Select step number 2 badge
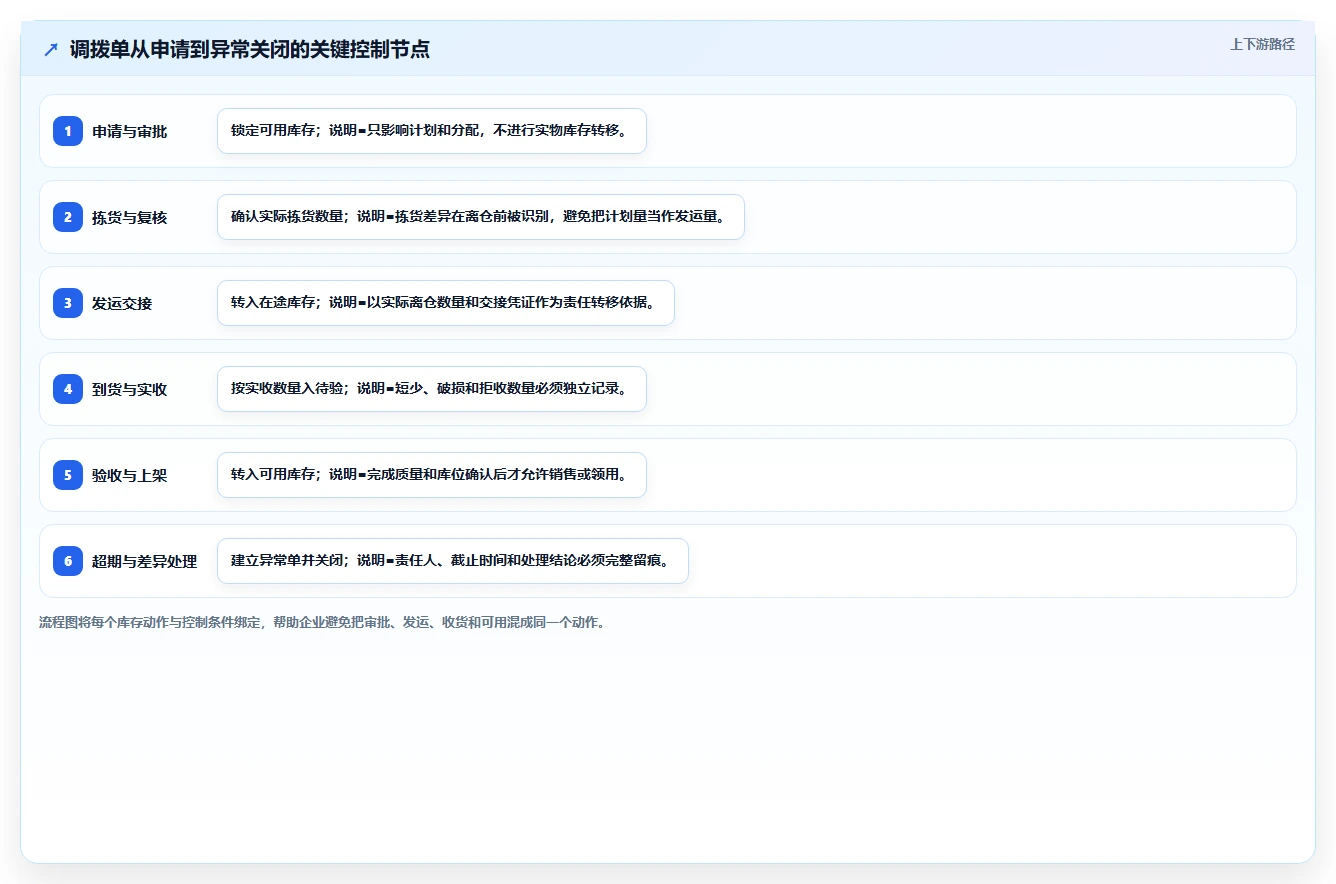Image resolution: width=1336 pixels, height=884 pixels. 68,217
